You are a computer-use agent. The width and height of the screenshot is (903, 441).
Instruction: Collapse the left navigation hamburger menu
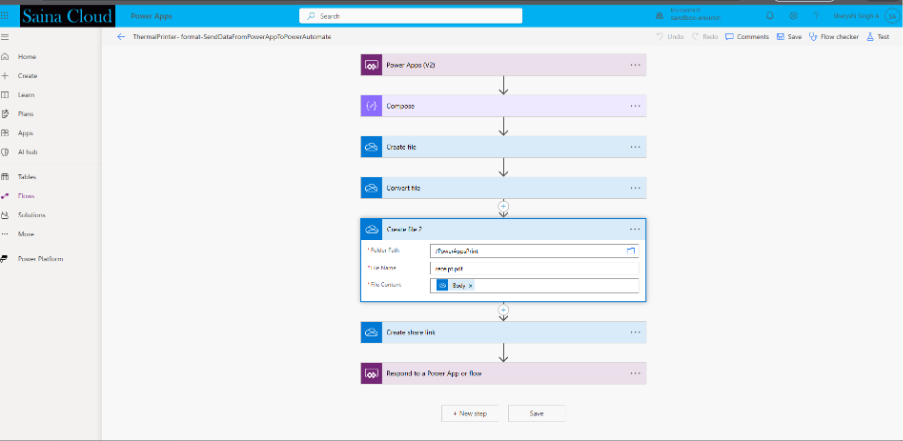(6, 36)
